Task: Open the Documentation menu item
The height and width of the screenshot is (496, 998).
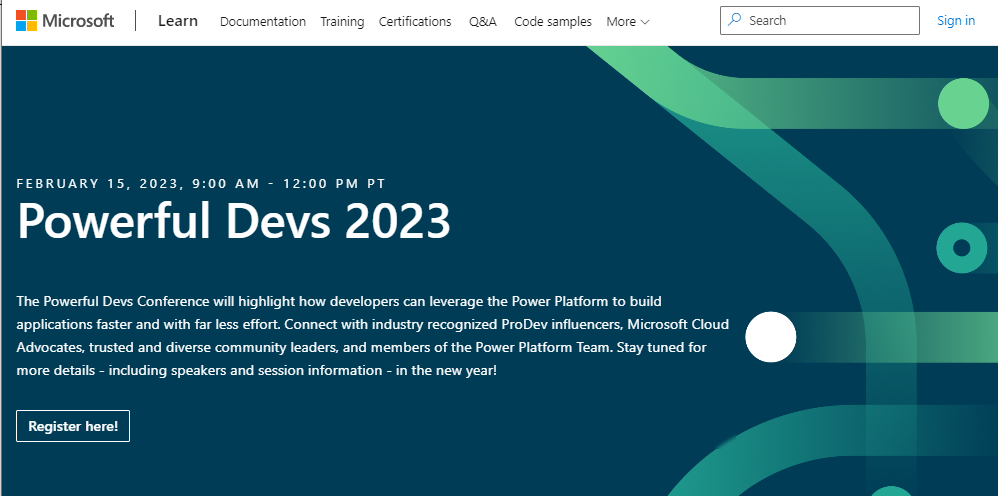Action: pyautogui.click(x=263, y=22)
